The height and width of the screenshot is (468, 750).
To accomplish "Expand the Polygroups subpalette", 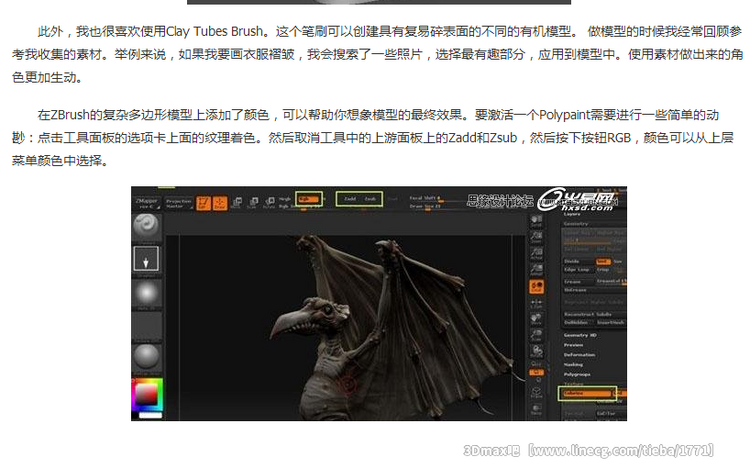I will 577,374.
